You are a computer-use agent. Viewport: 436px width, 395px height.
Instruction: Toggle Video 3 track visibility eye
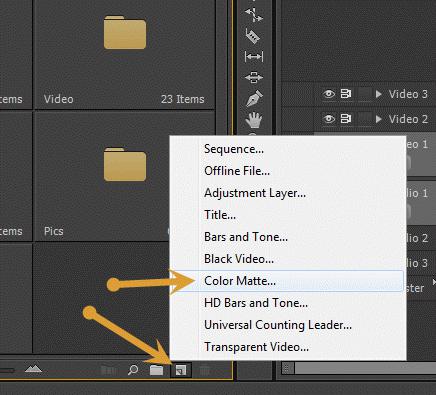[x=329, y=94]
